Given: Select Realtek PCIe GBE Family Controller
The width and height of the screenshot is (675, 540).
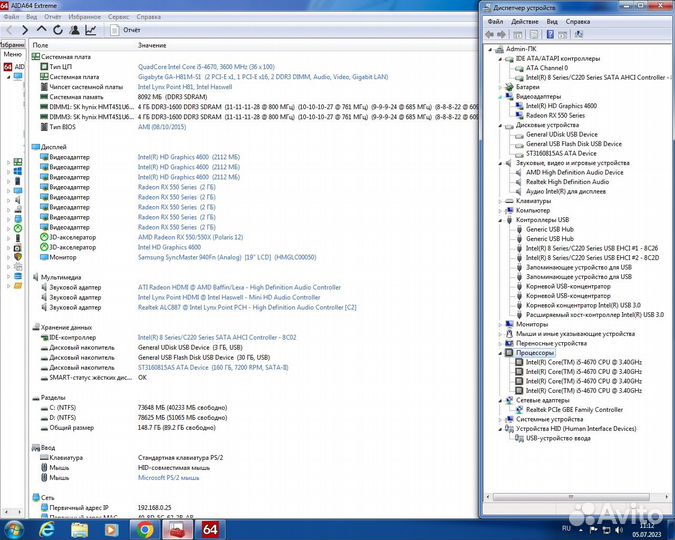Looking at the screenshot, I should click(x=574, y=410).
